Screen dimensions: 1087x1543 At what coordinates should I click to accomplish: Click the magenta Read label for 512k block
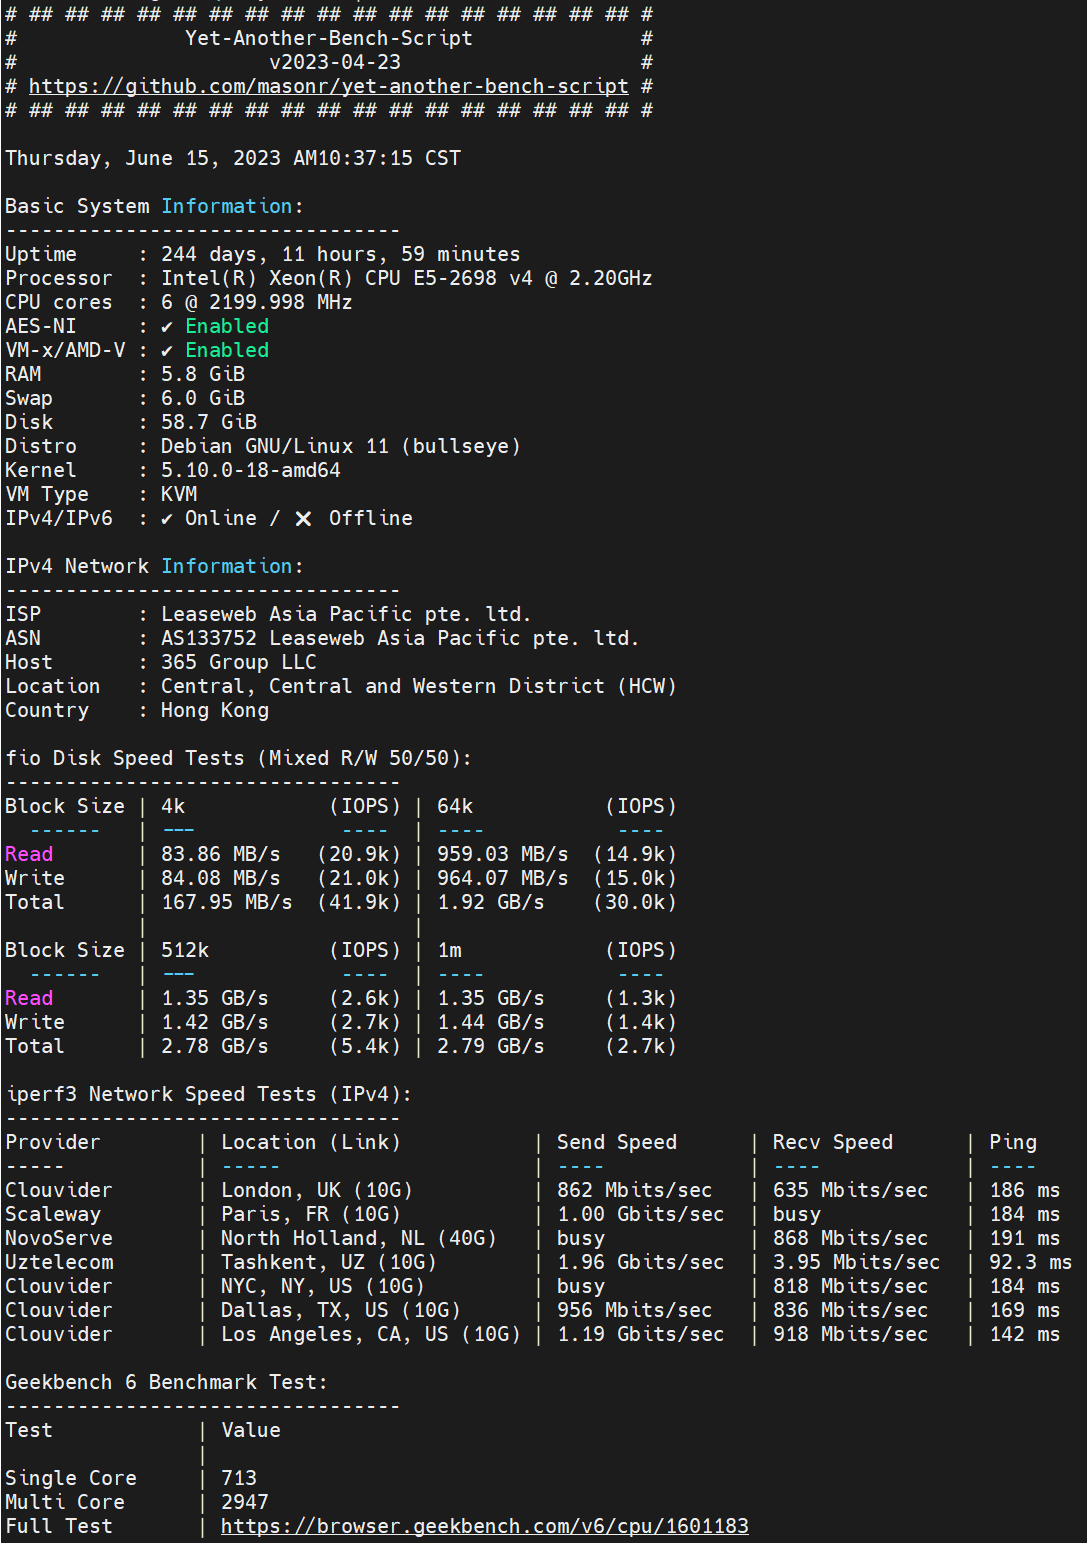click(29, 999)
